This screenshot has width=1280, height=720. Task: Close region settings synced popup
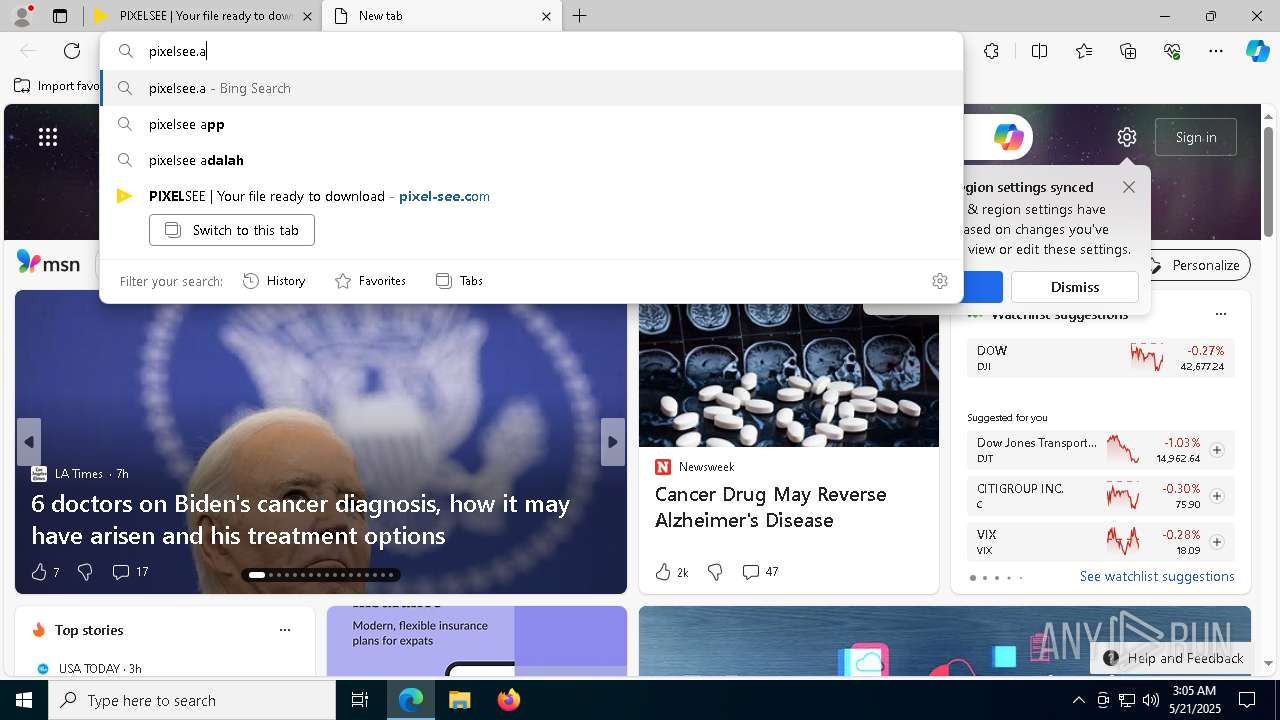coord(1129,187)
